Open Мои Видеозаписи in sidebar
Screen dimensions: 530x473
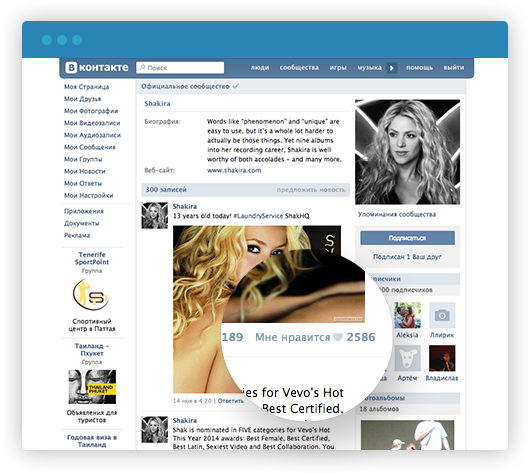(92, 123)
